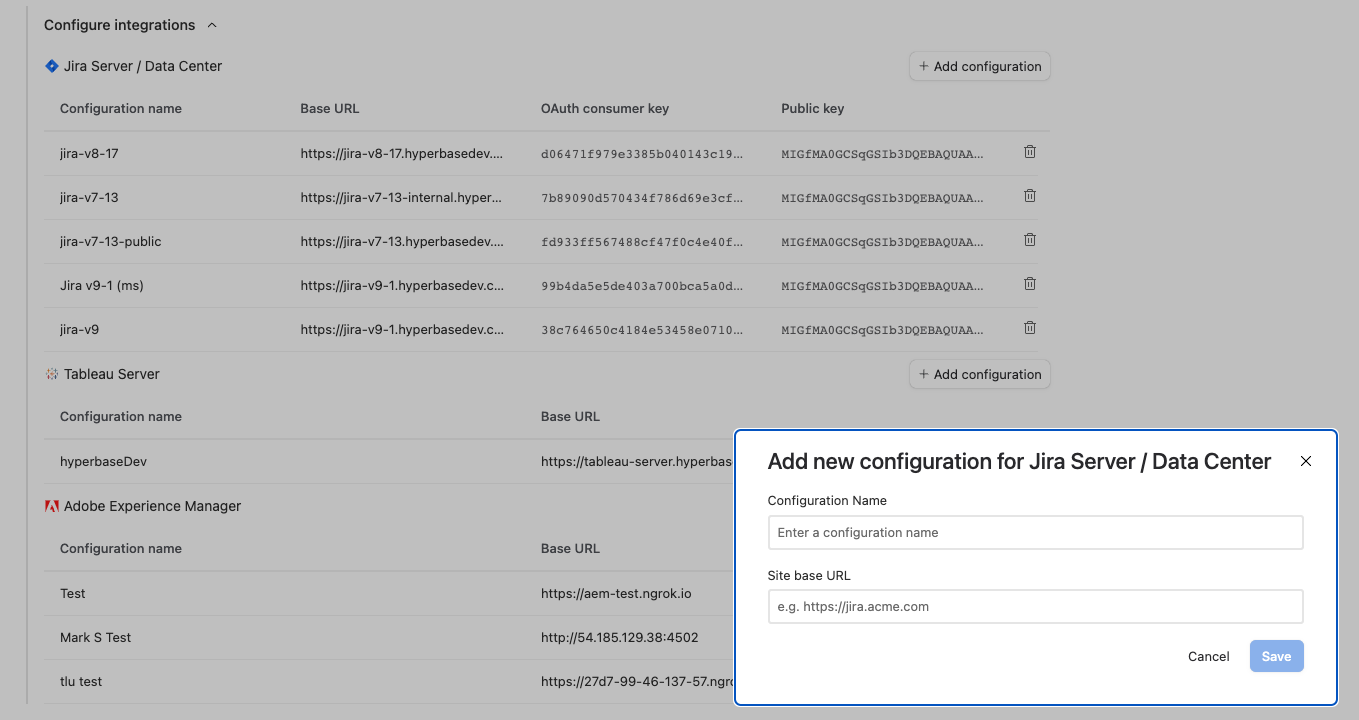This screenshot has width=1359, height=720.
Task: Click the tlu test configuration name
Action: 81,682
